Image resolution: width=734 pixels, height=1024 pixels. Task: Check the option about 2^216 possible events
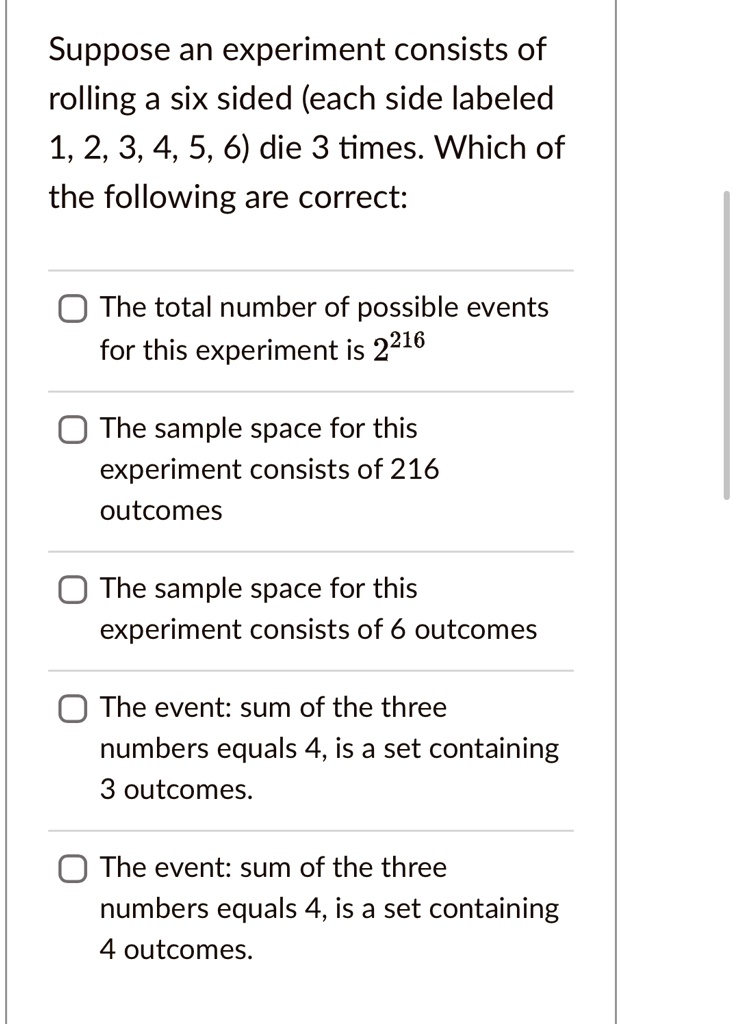(x=71, y=309)
